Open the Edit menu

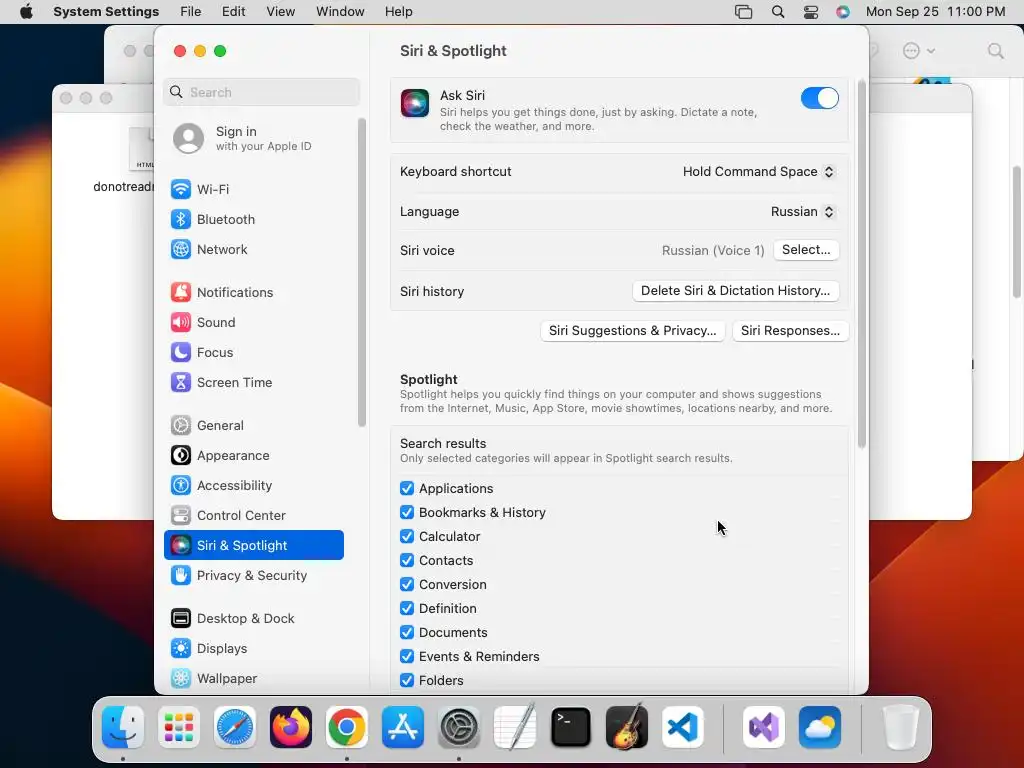(x=233, y=12)
